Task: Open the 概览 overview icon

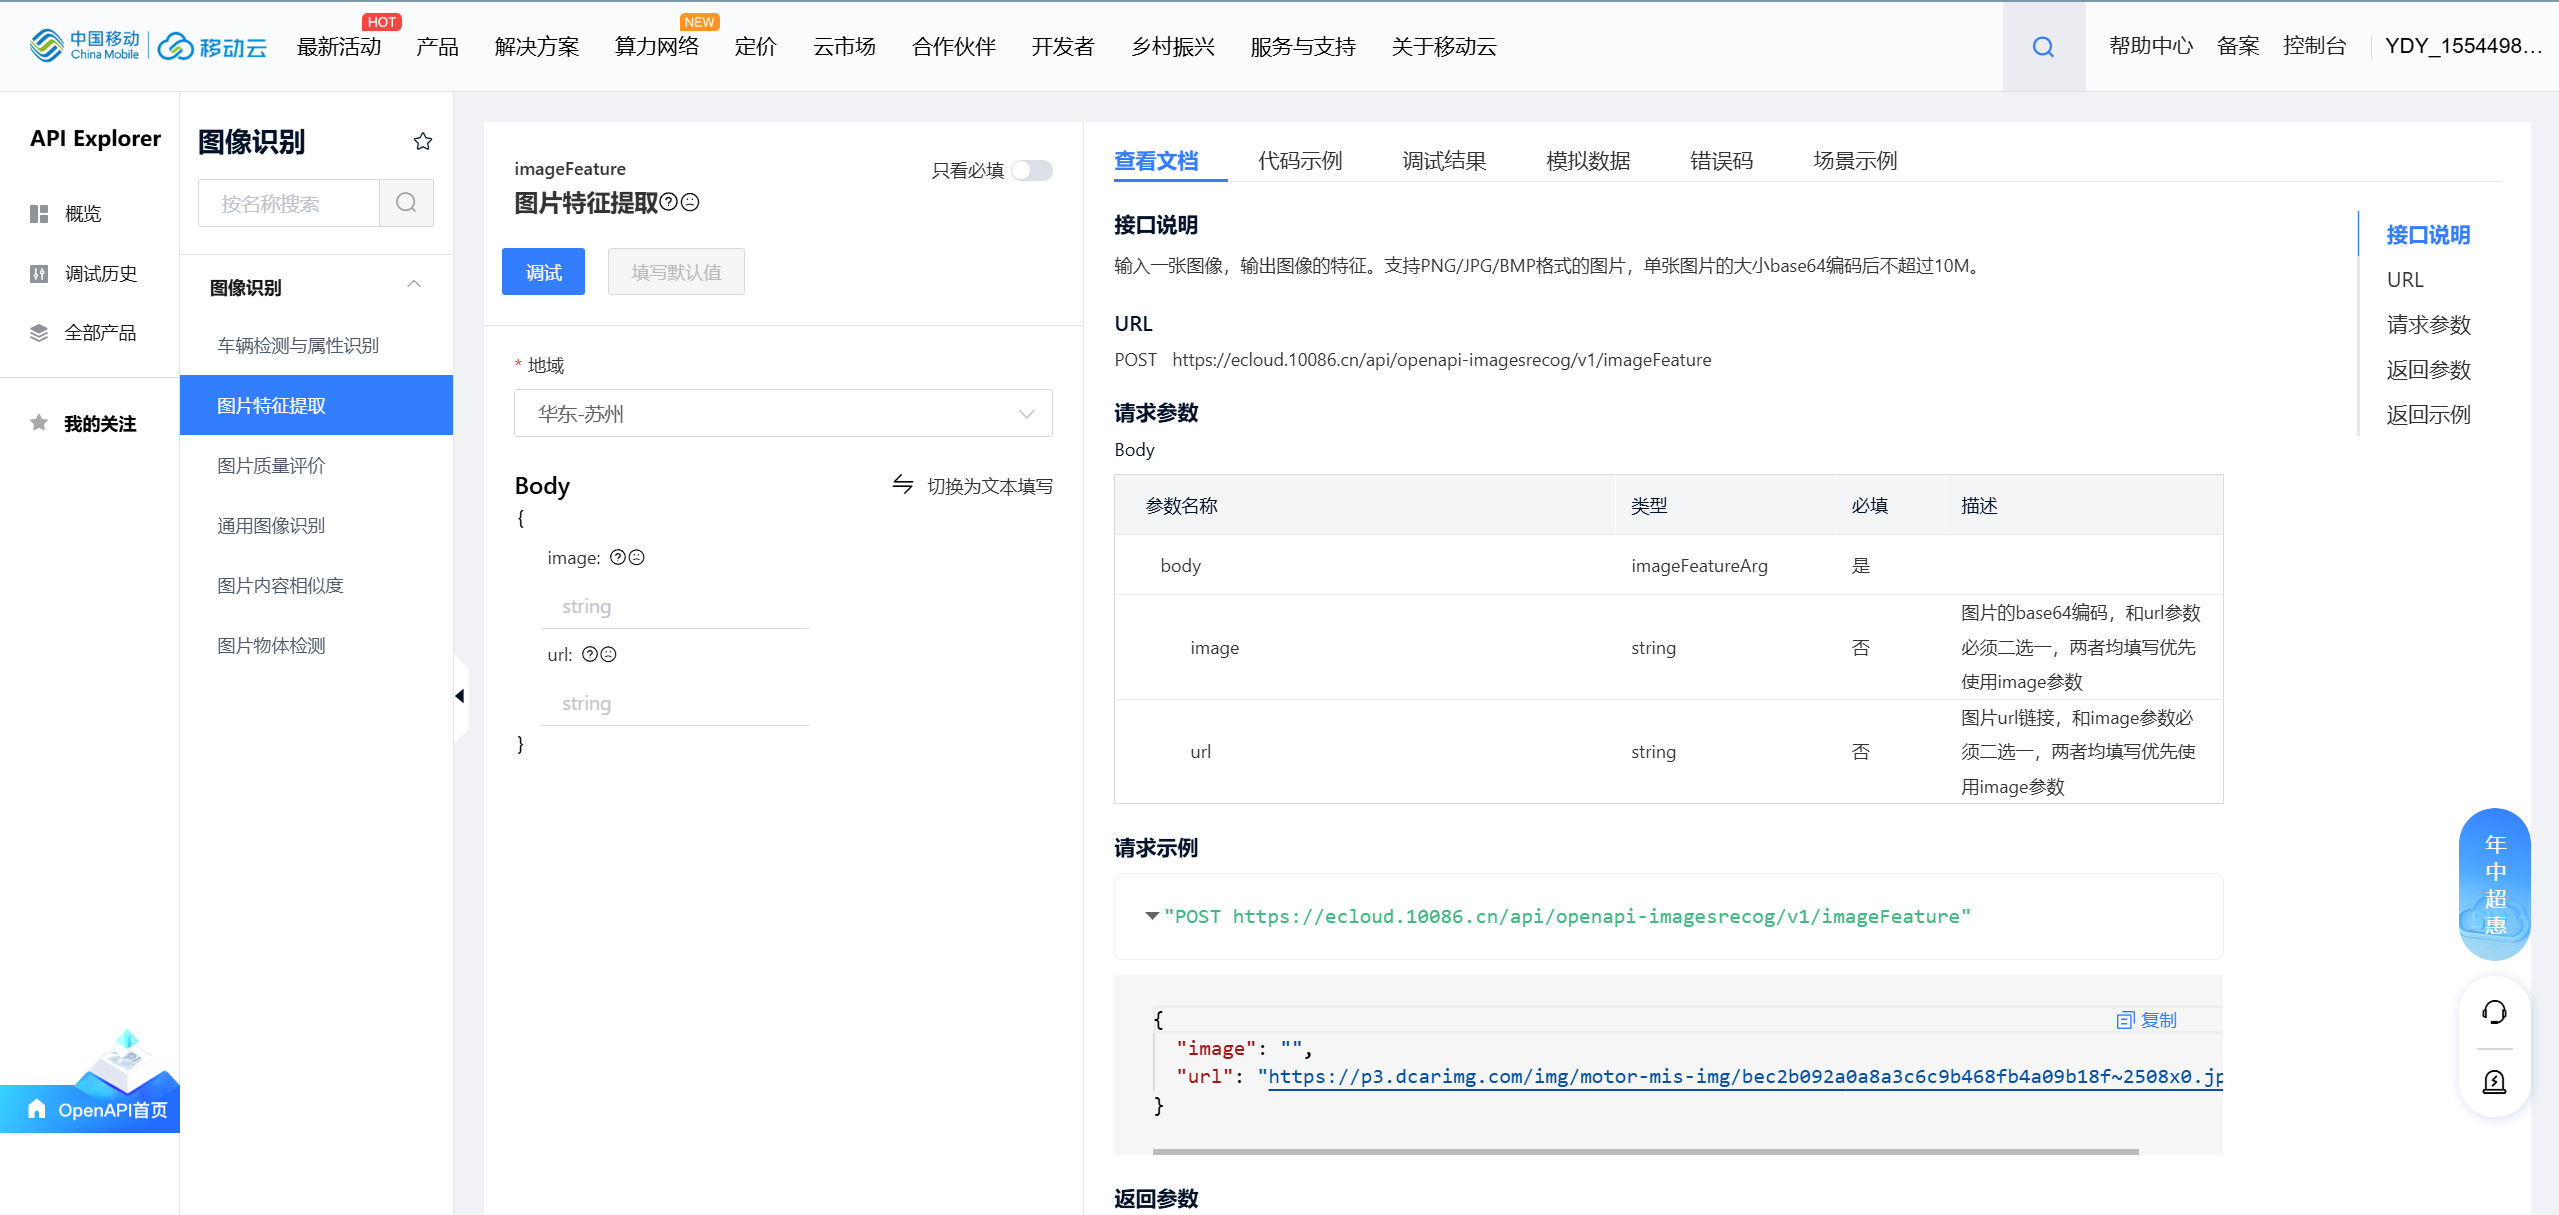Action: coord(39,214)
